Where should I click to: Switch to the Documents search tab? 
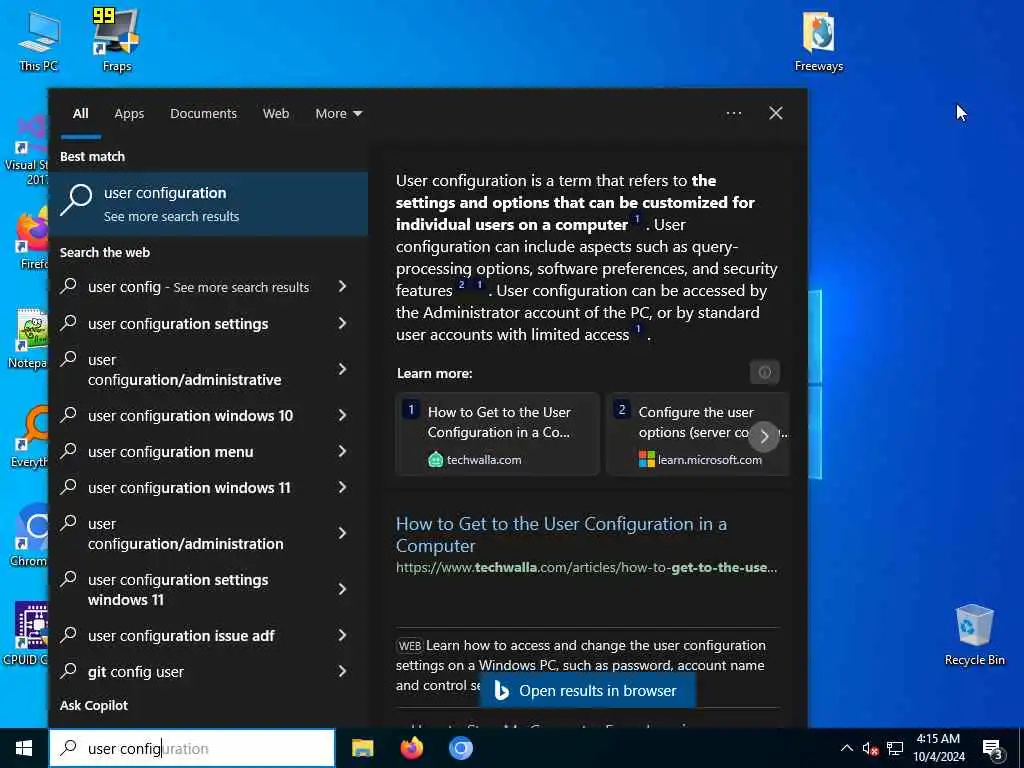[203, 114]
